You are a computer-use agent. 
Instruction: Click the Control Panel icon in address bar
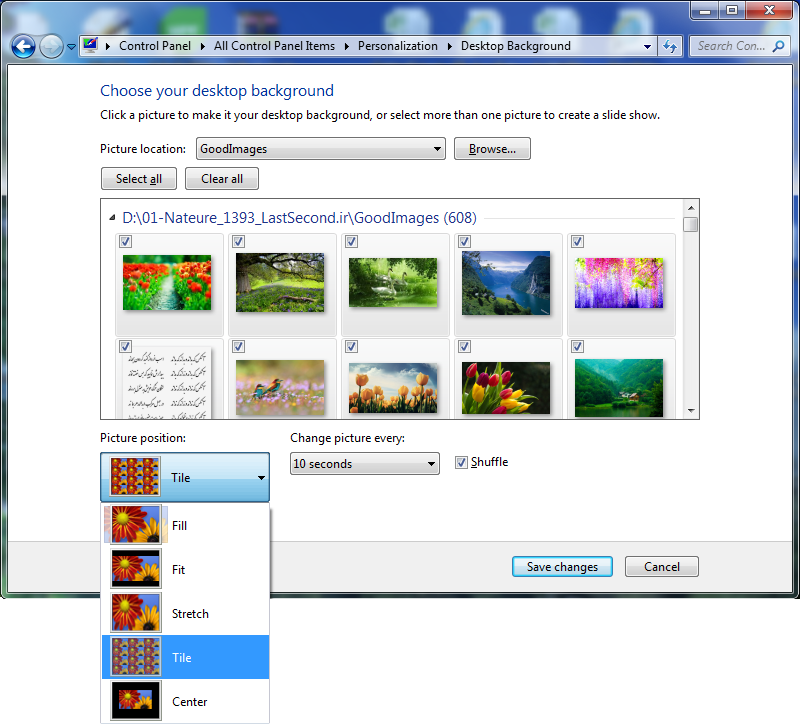(x=91, y=46)
